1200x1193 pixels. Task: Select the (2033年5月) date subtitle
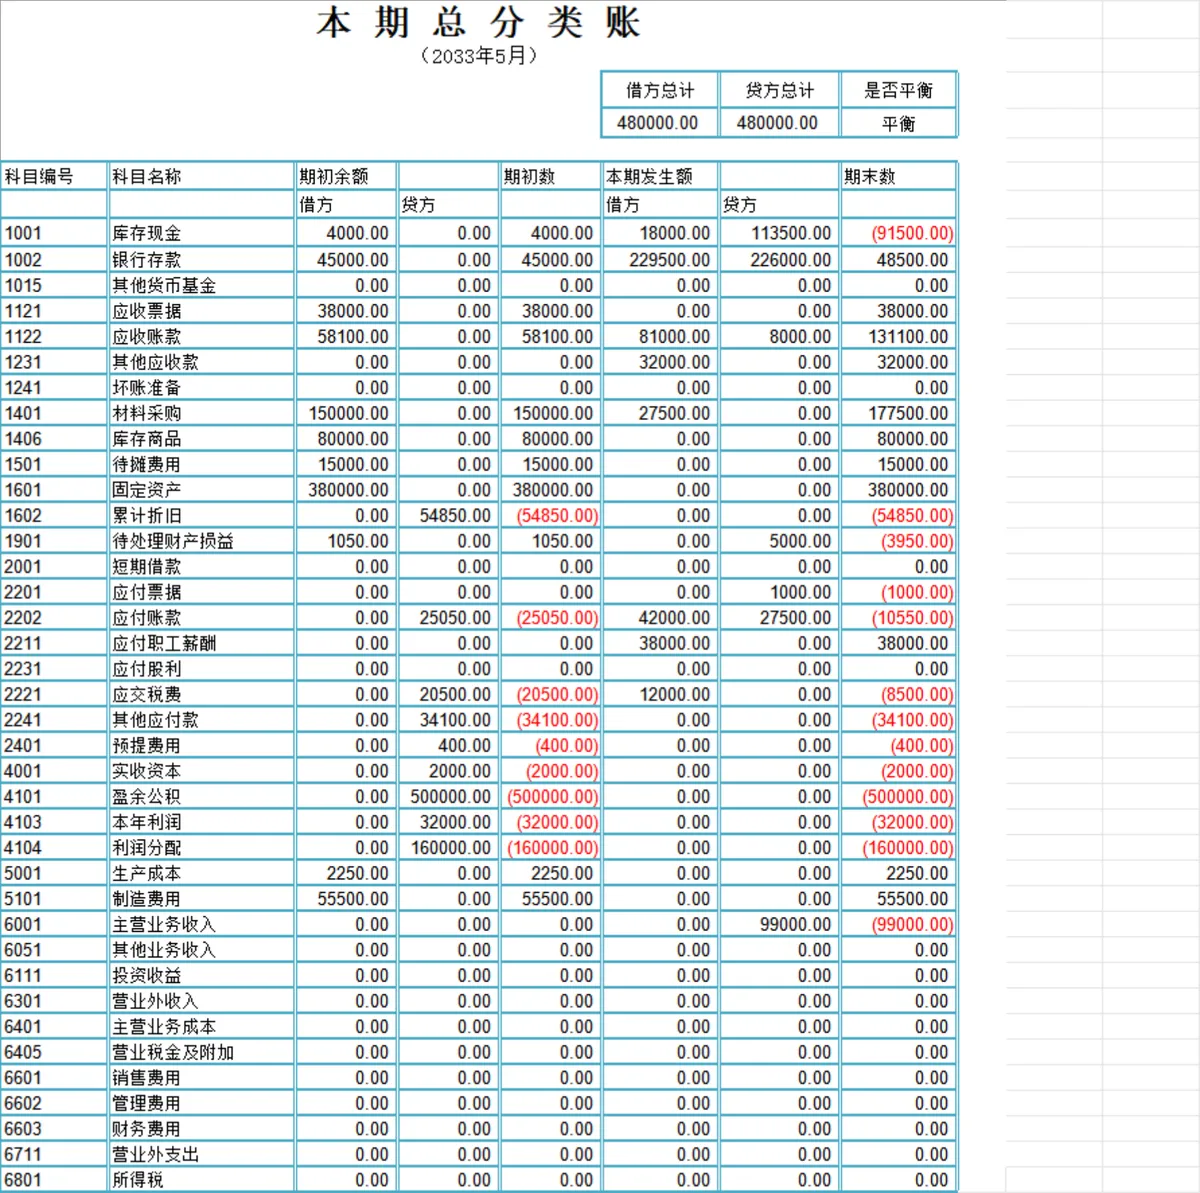(x=478, y=56)
